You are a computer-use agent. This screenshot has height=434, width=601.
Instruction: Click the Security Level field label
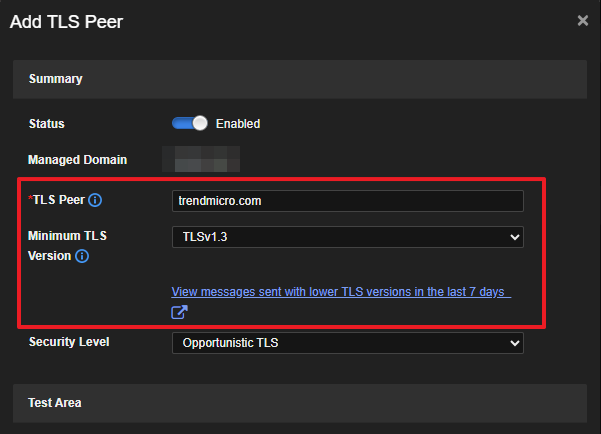69,342
